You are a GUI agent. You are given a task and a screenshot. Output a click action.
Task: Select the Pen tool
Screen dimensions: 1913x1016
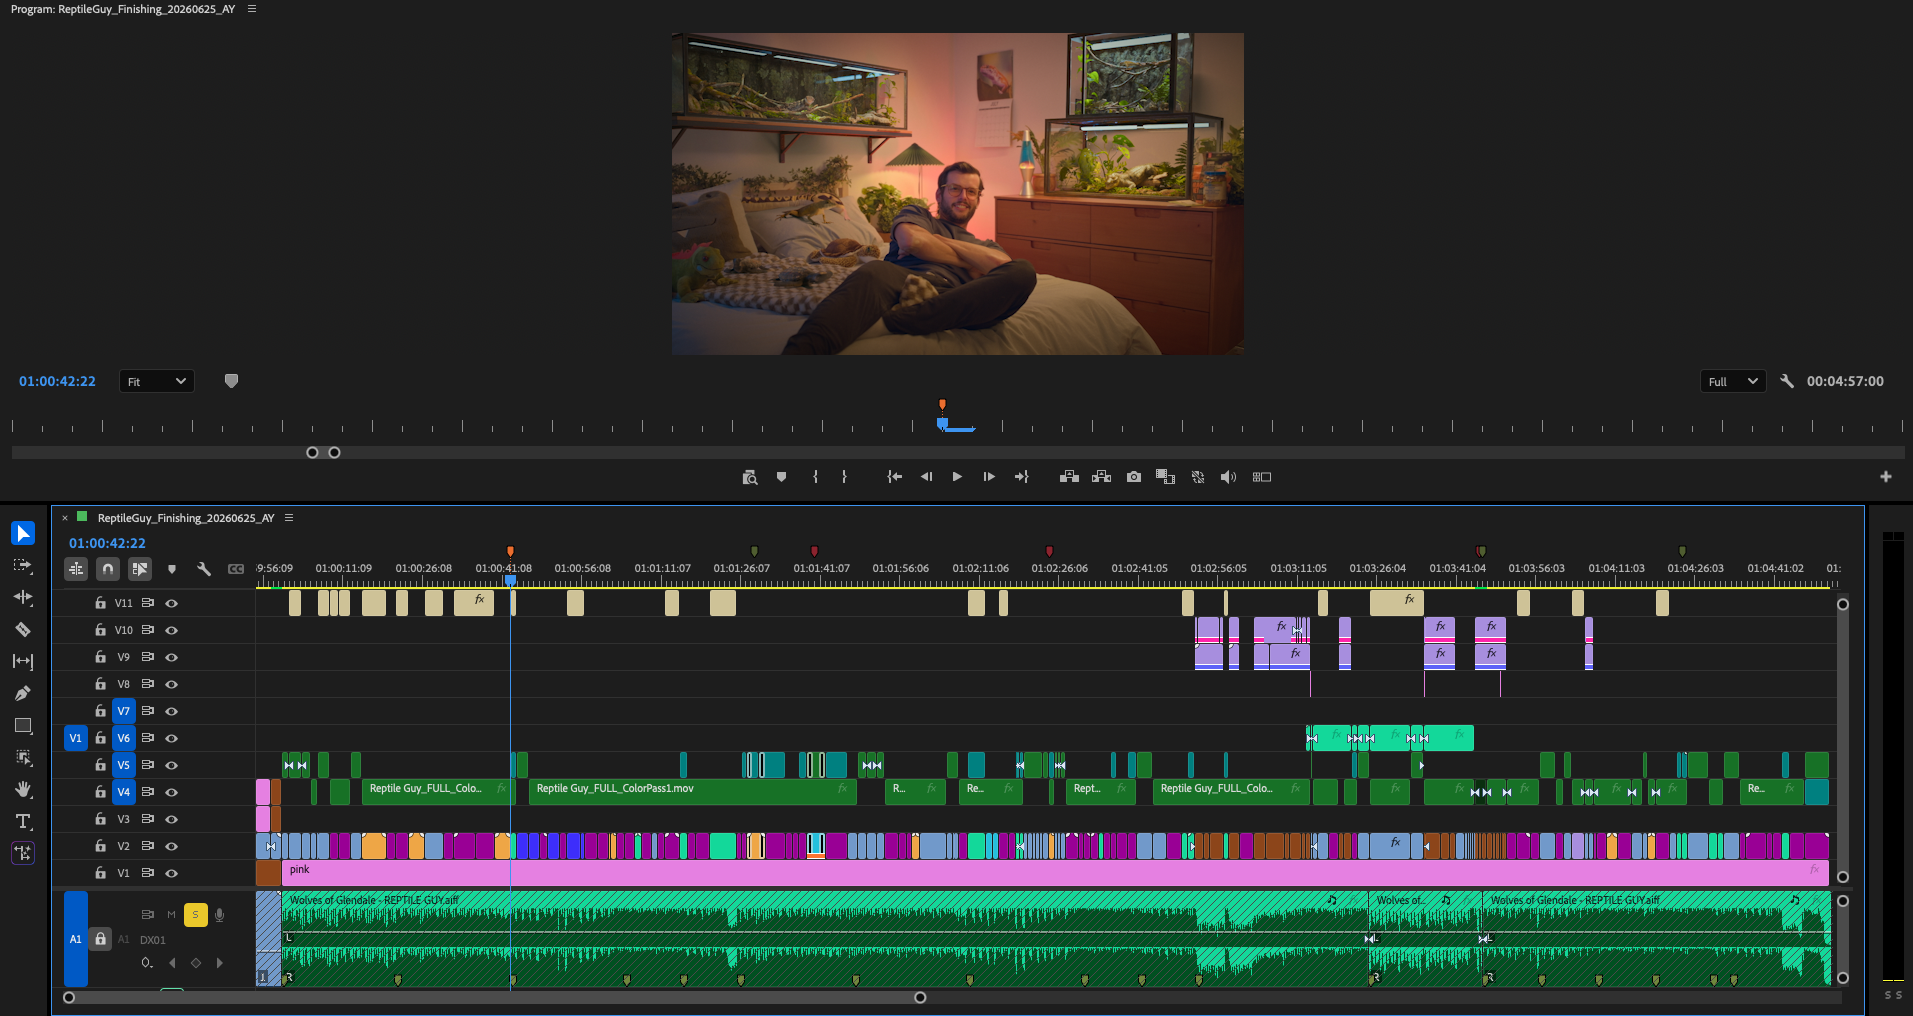23,693
